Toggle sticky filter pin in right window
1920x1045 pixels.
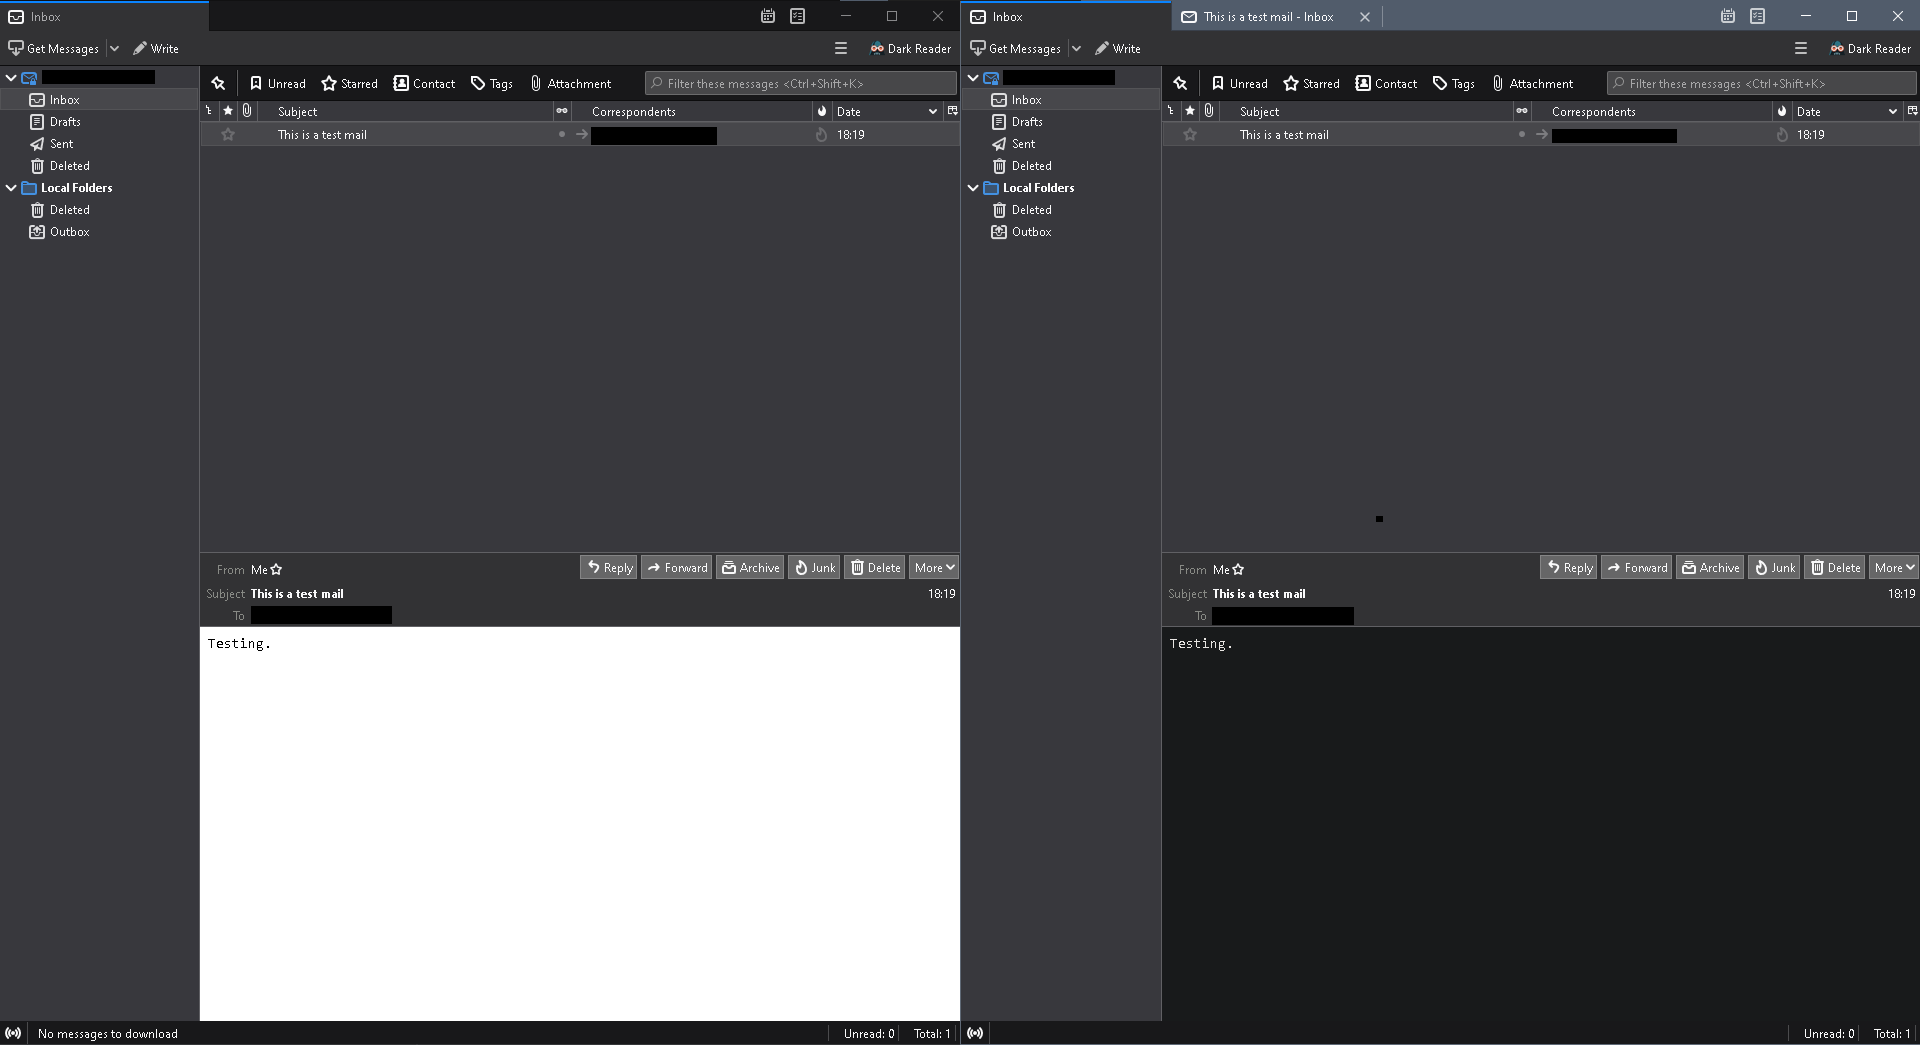click(1180, 83)
